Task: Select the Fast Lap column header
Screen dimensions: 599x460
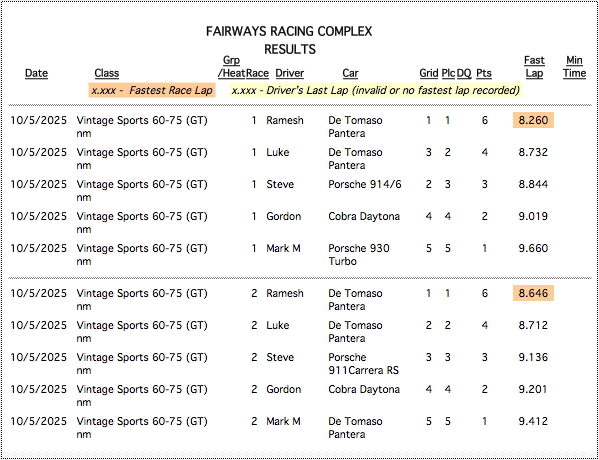Action: 534,66
